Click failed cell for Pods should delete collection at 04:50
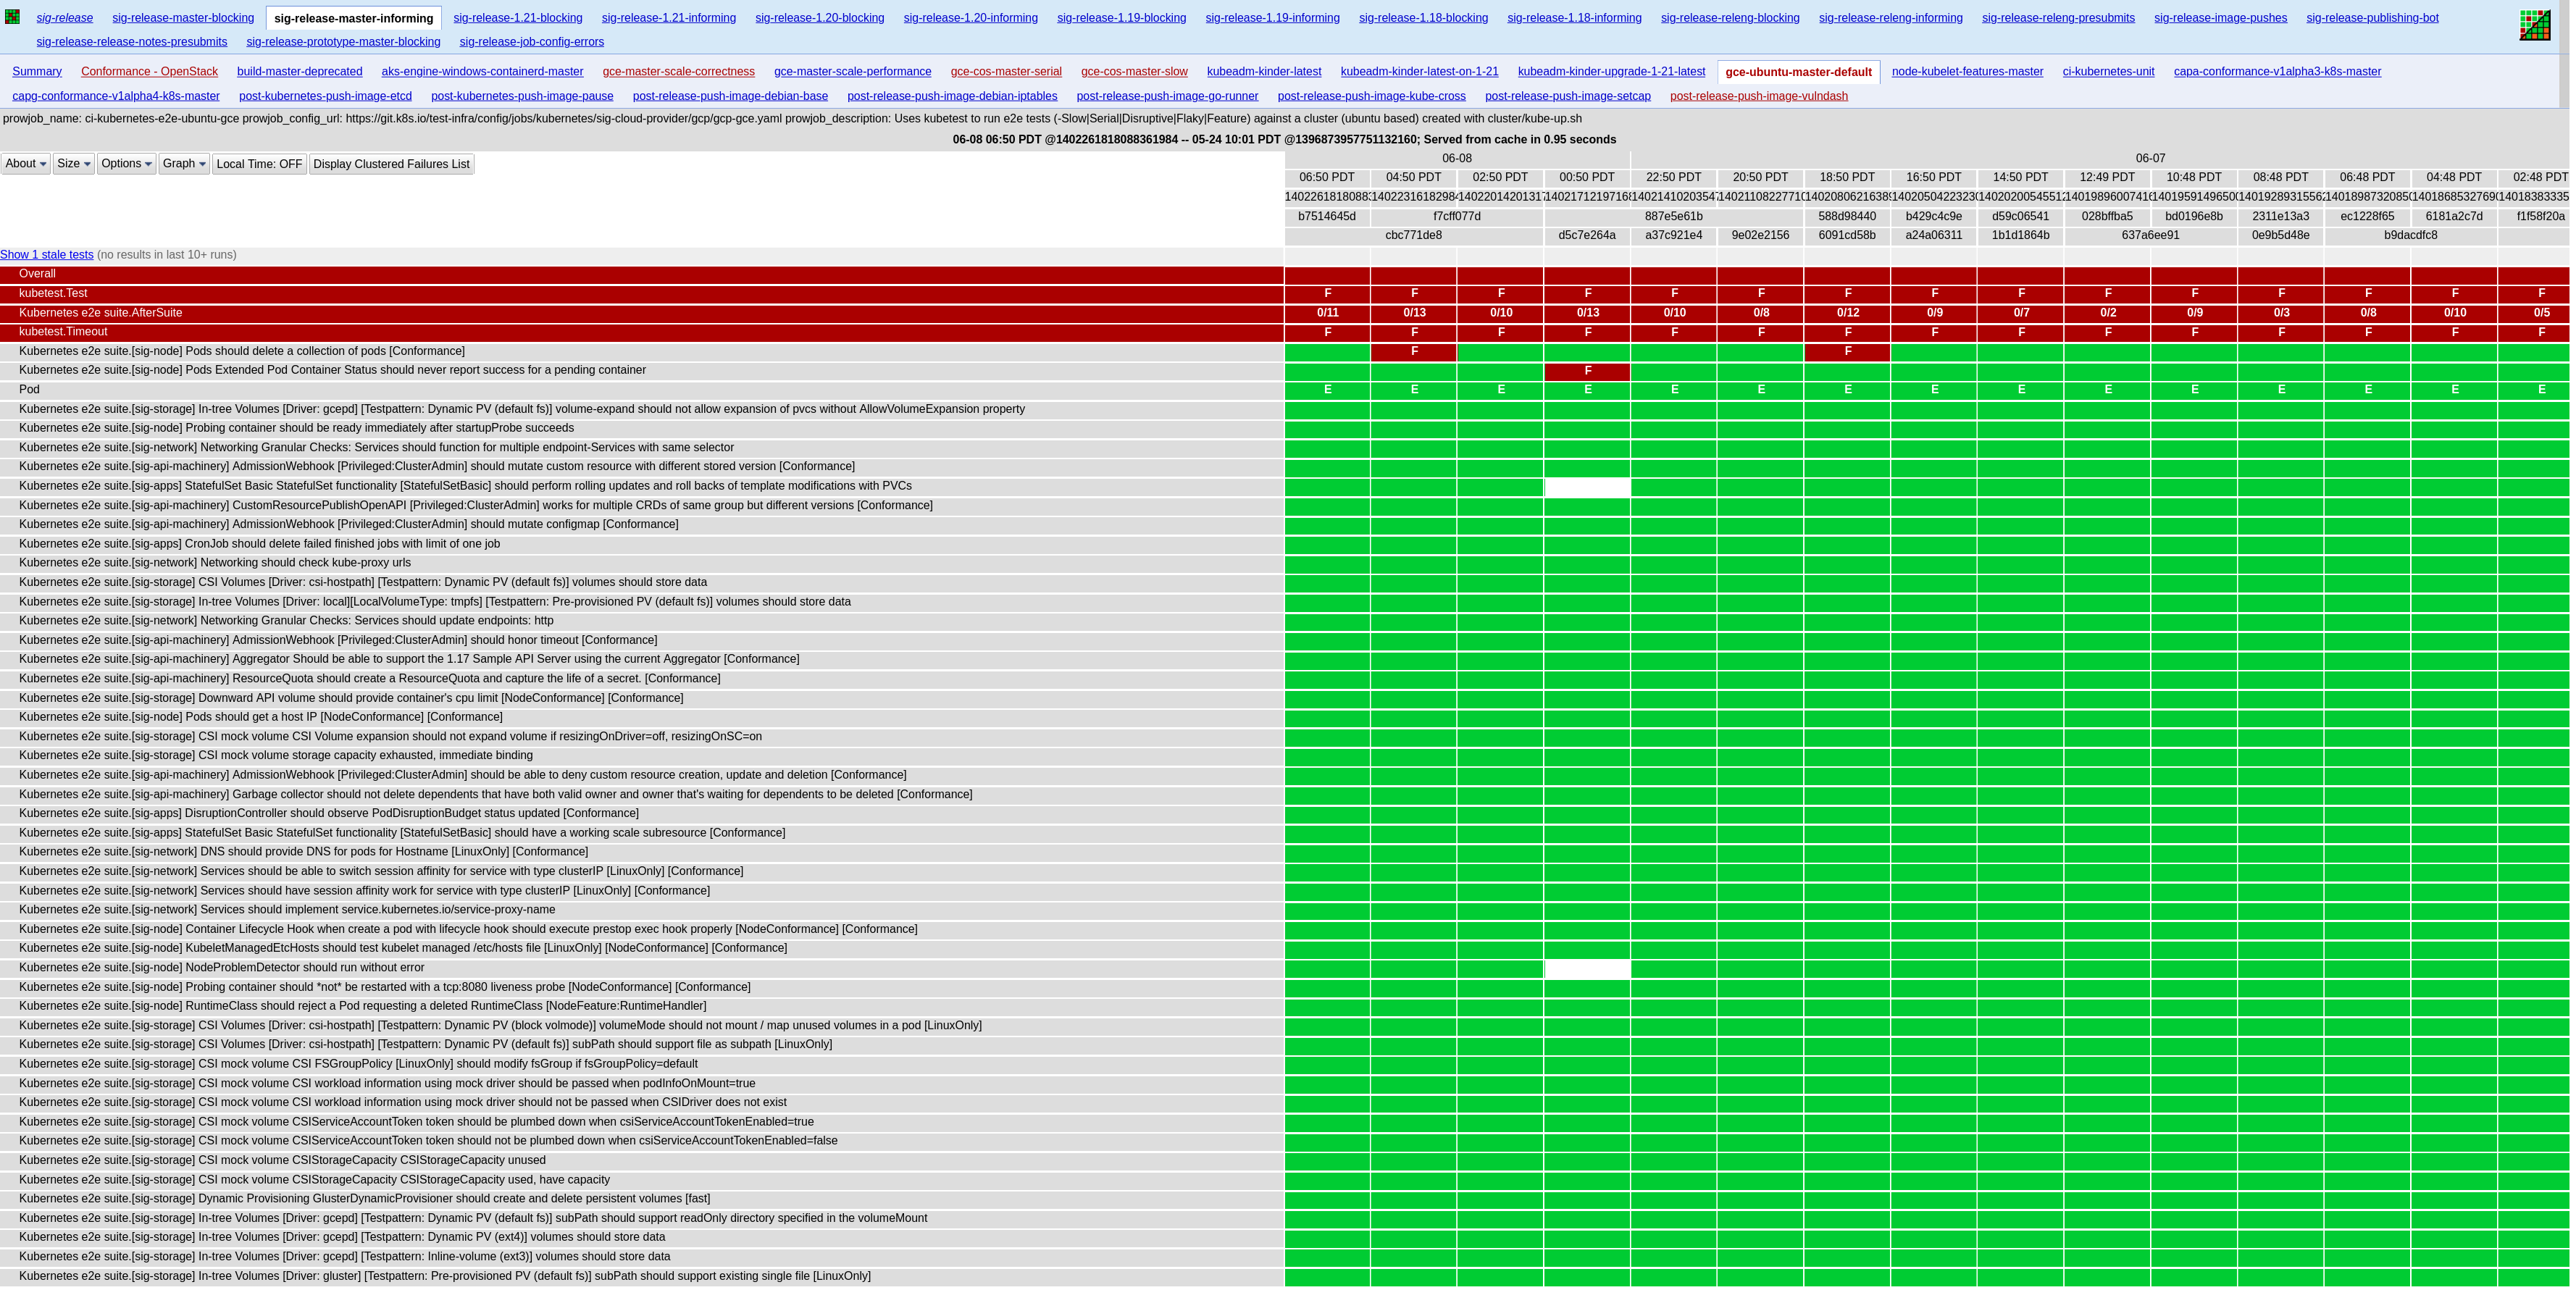The height and width of the screenshot is (1290, 2576). pos(1414,352)
